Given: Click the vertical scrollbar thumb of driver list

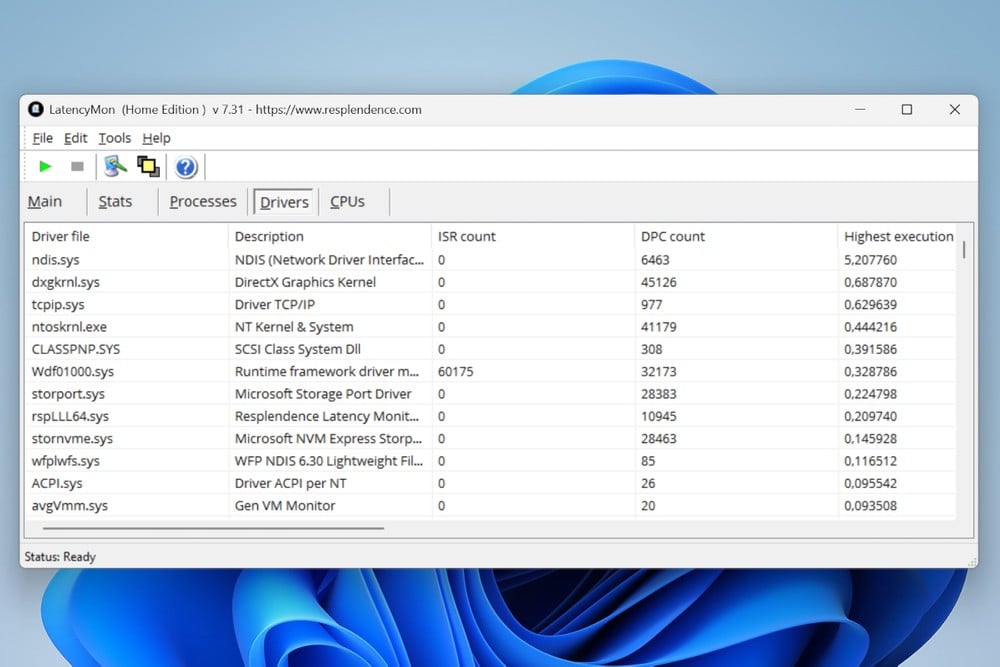Looking at the screenshot, I should pos(964,249).
